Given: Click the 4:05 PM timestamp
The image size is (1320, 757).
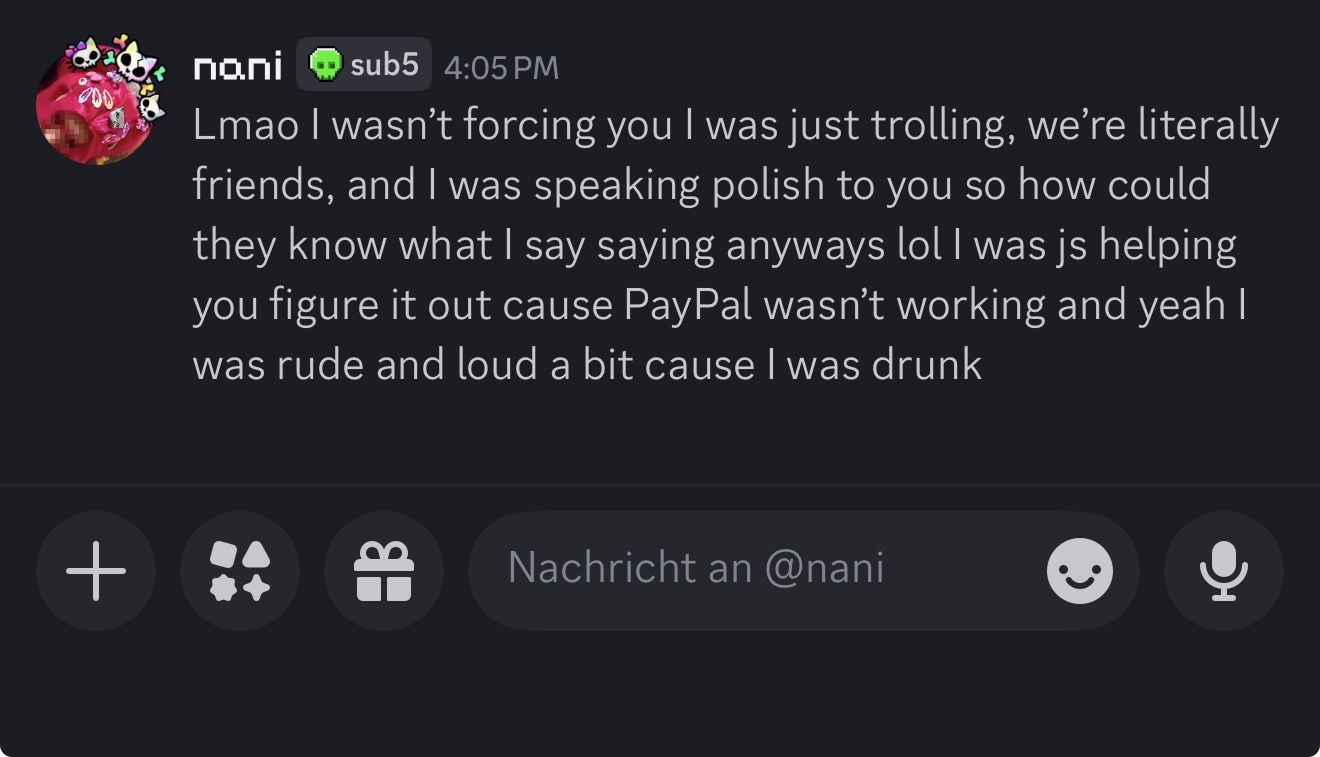Looking at the screenshot, I should click(500, 67).
